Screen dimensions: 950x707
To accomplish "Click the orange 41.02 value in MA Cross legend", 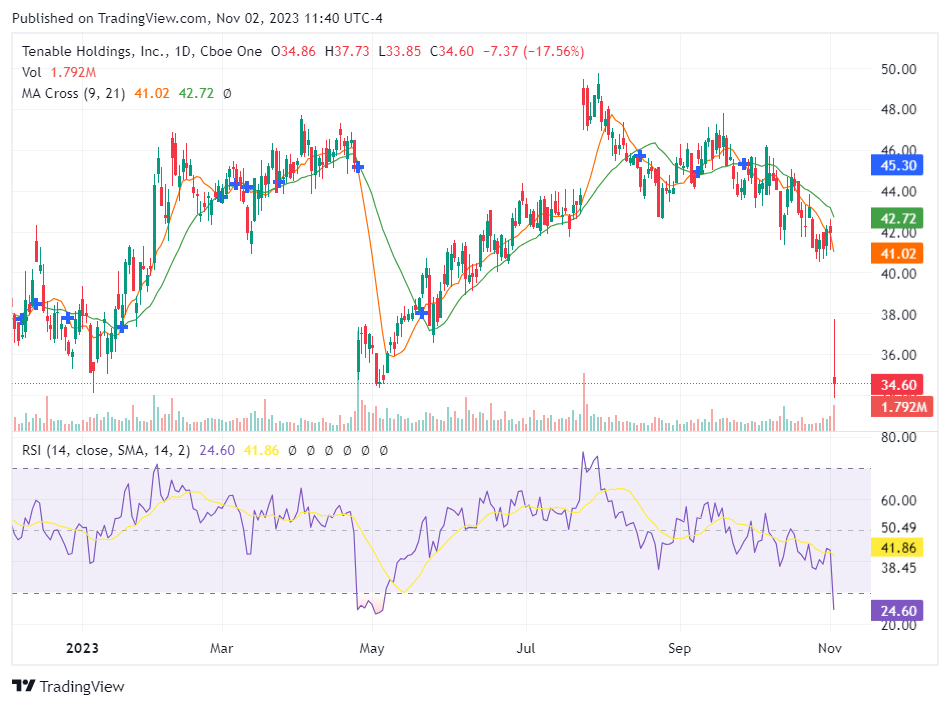I will [152, 93].
